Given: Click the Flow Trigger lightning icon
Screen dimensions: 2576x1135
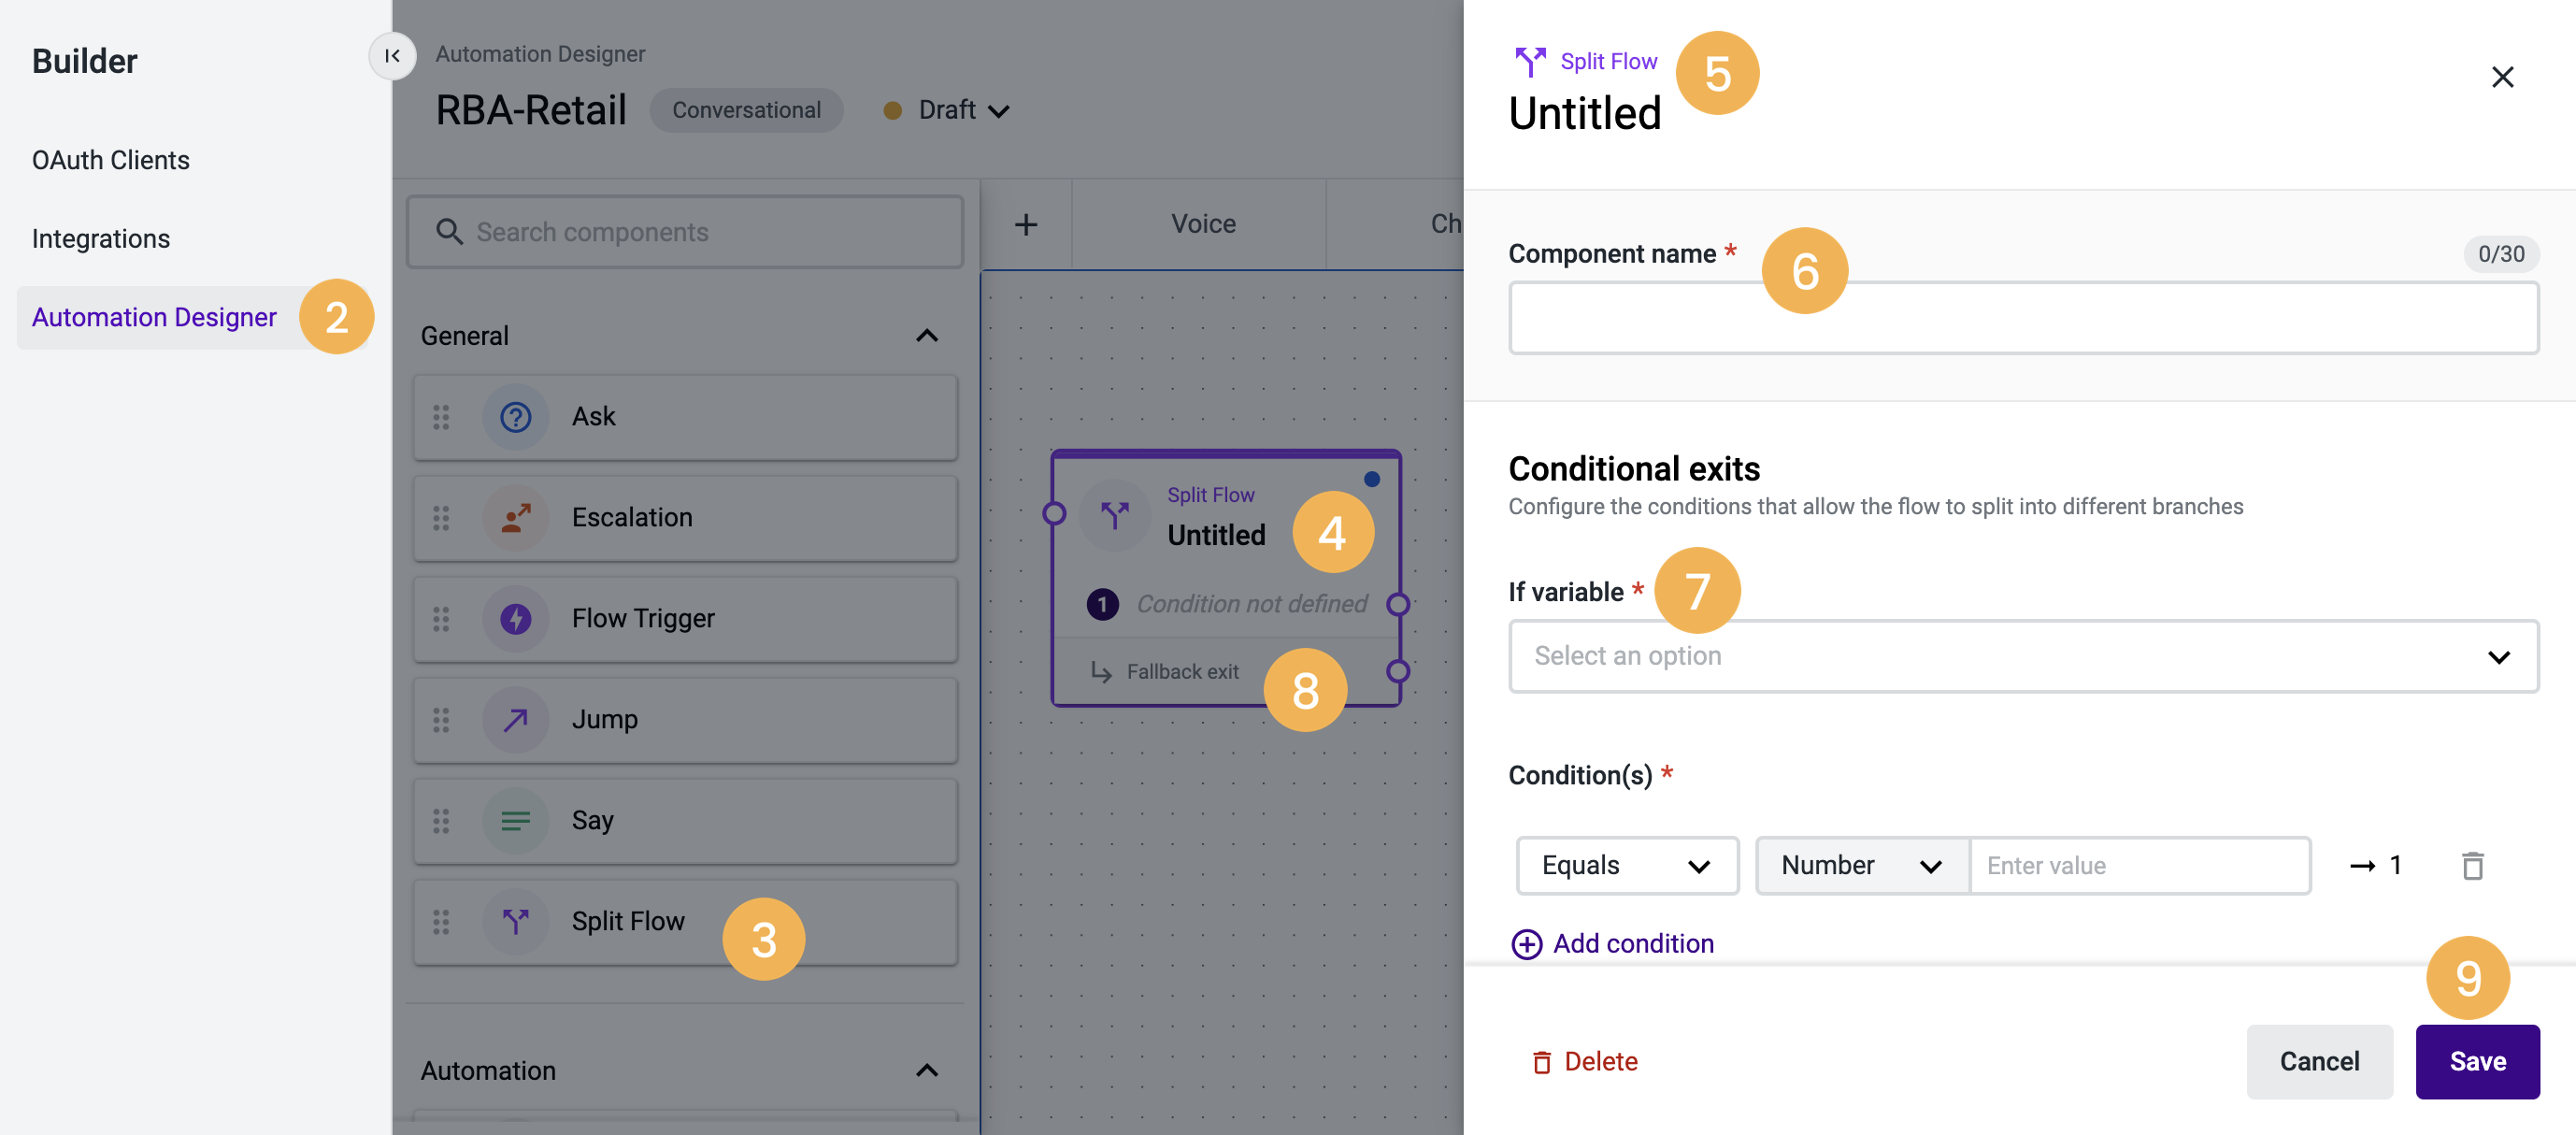Looking at the screenshot, I should tap(514, 618).
